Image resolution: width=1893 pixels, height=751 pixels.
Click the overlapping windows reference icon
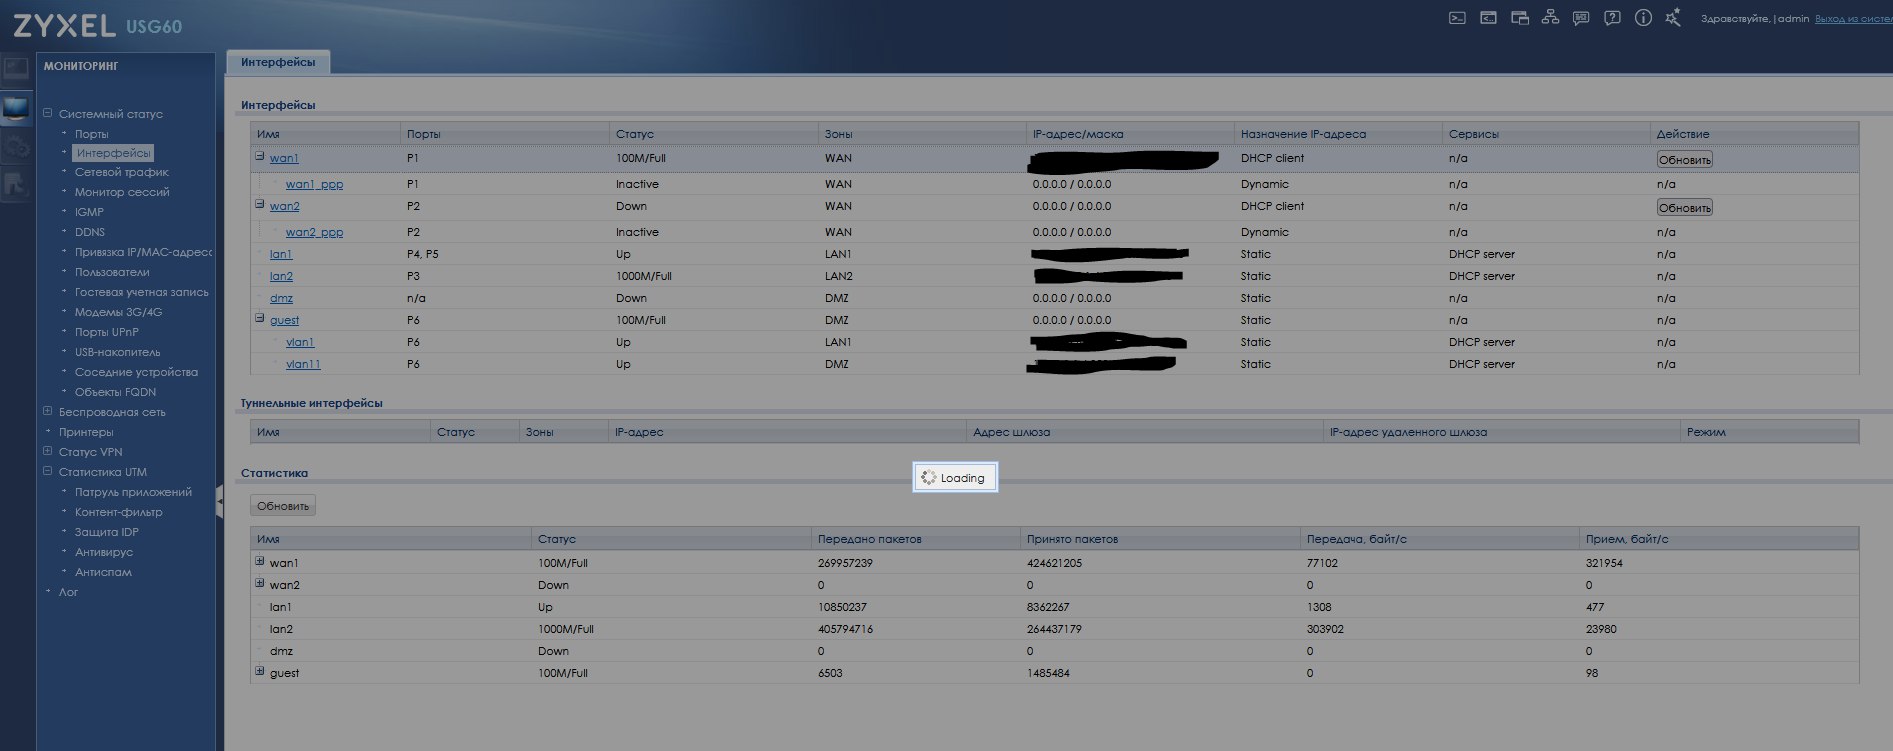[x=1520, y=18]
